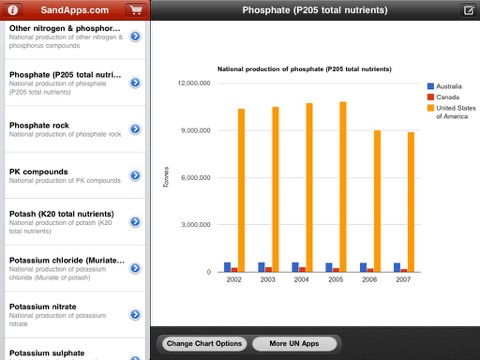The image size is (480, 360).
Task: Click Australia blue legend swatch
Action: pos(431,86)
